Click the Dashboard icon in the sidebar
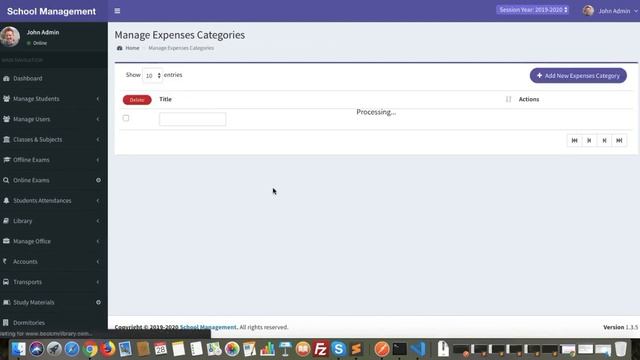Screen dimensions: 640x360 6,78
